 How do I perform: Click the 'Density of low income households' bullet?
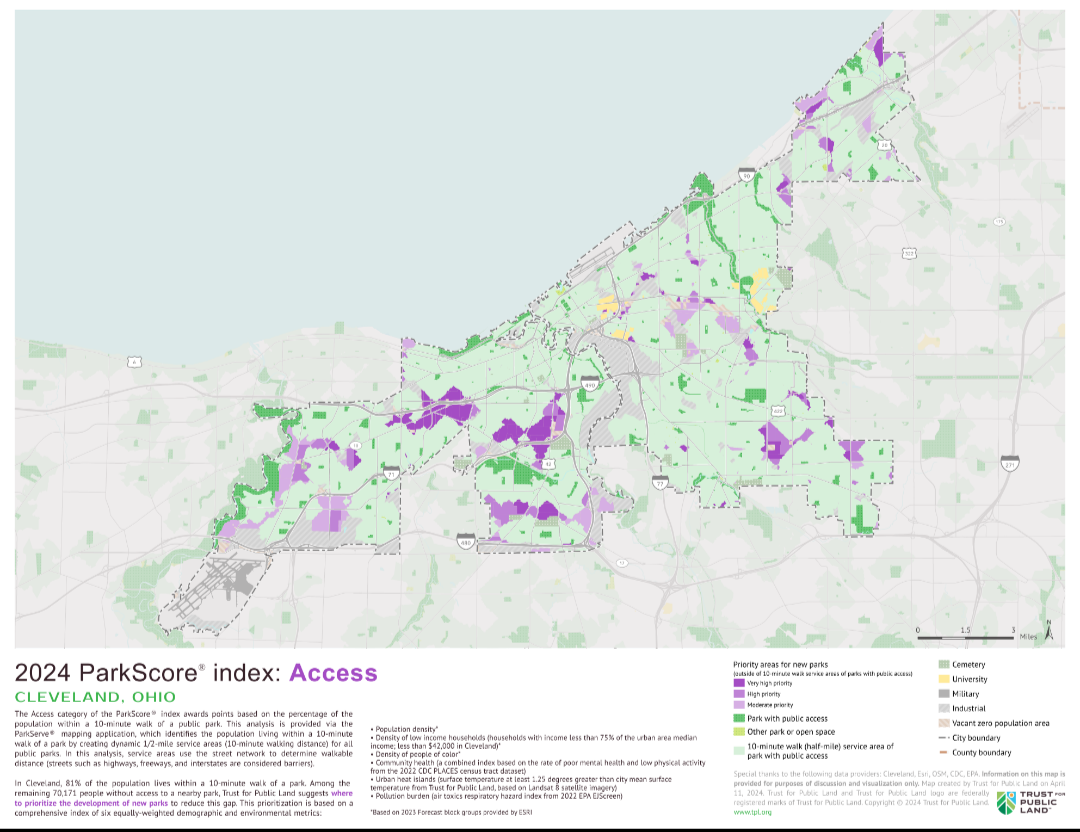click(534, 742)
